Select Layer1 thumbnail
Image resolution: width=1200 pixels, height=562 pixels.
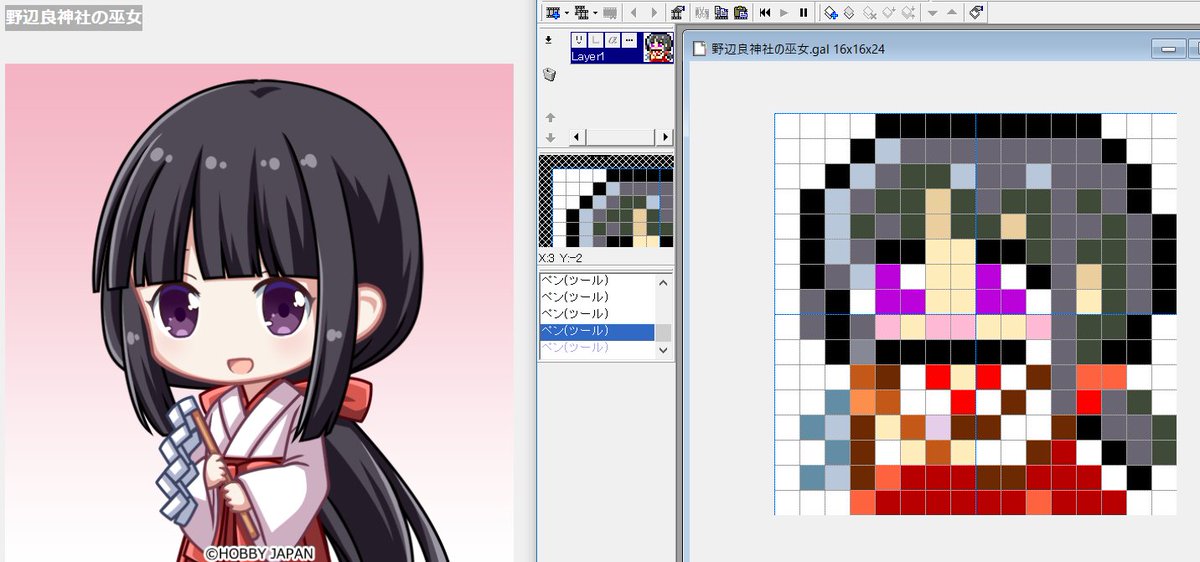click(x=658, y=47)
